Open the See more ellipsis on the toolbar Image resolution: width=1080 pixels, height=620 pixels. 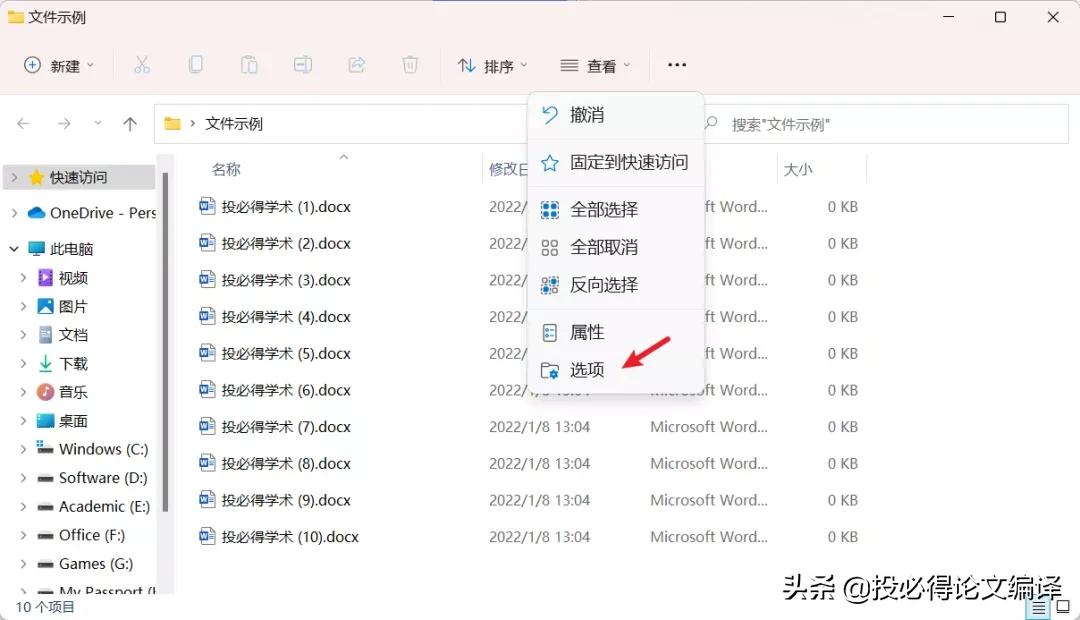point(676,64)
